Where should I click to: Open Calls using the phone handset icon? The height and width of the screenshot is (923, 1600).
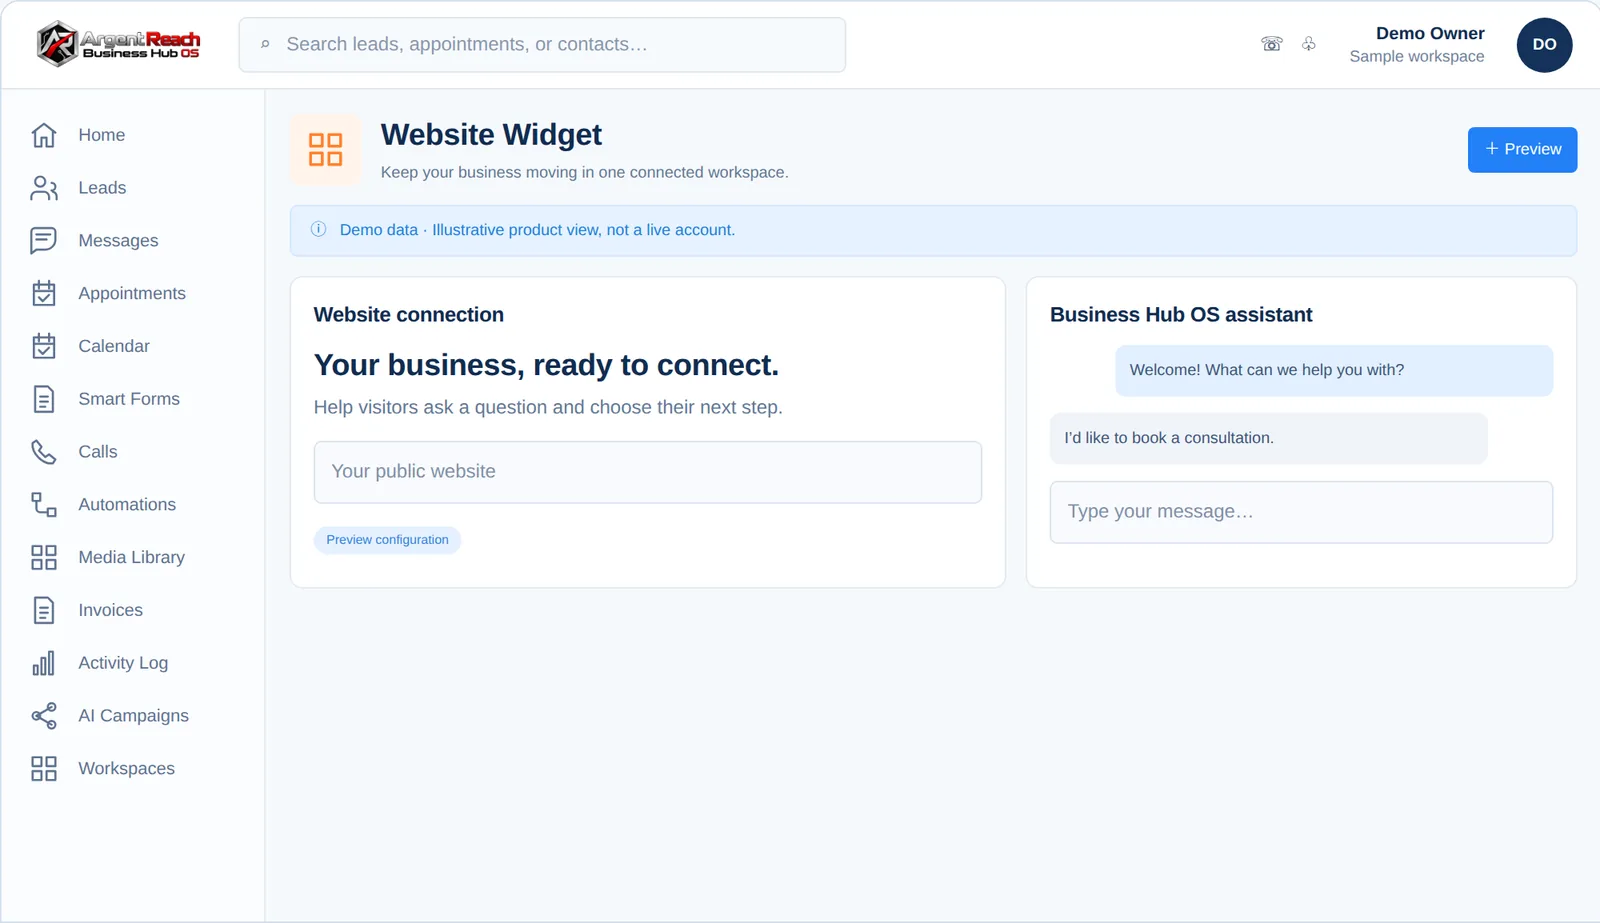[44, 452]
